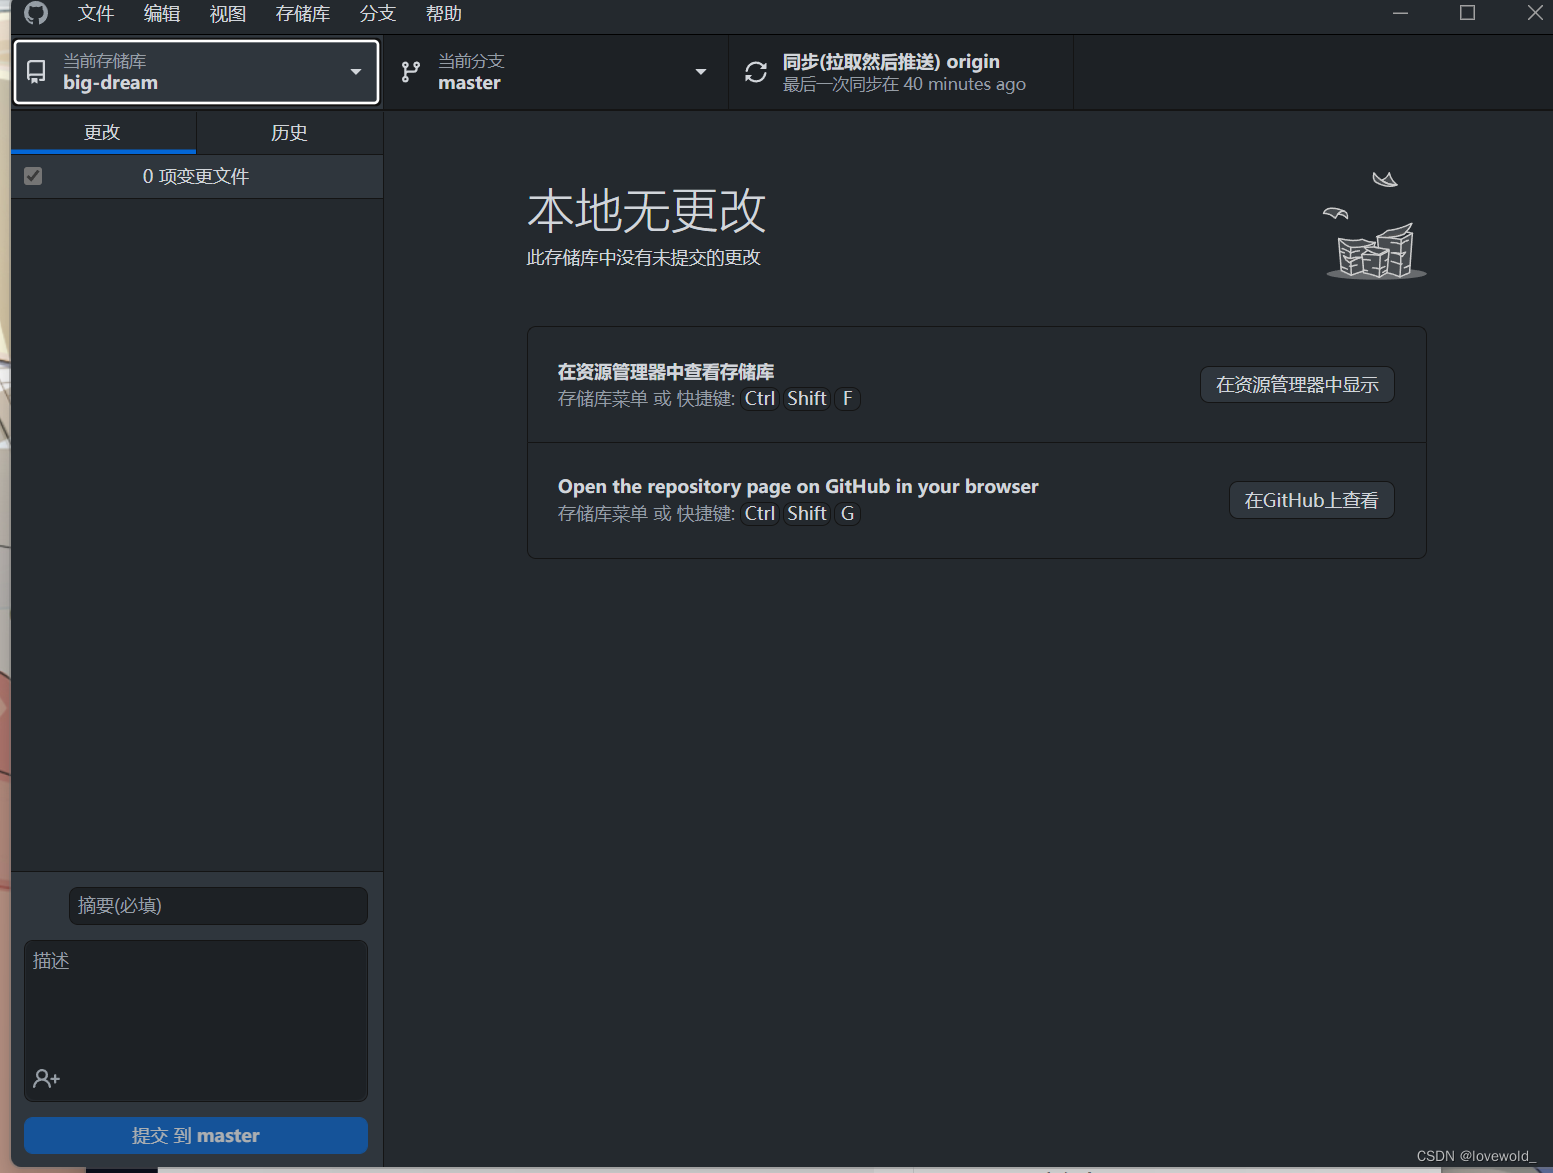Add co-authors via person-plus icon
The height and width of the screenshot is (1173, 1553).
(x=46, y=1079)
